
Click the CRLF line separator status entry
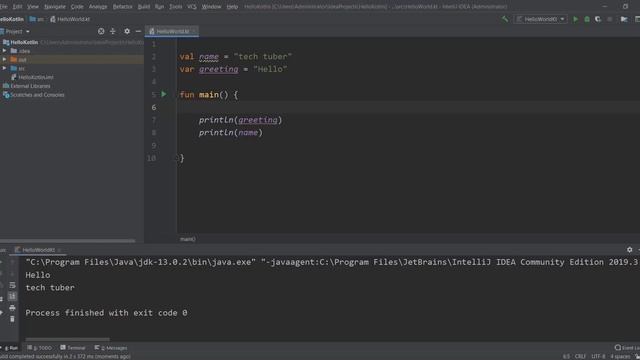[x=580, y=356]
